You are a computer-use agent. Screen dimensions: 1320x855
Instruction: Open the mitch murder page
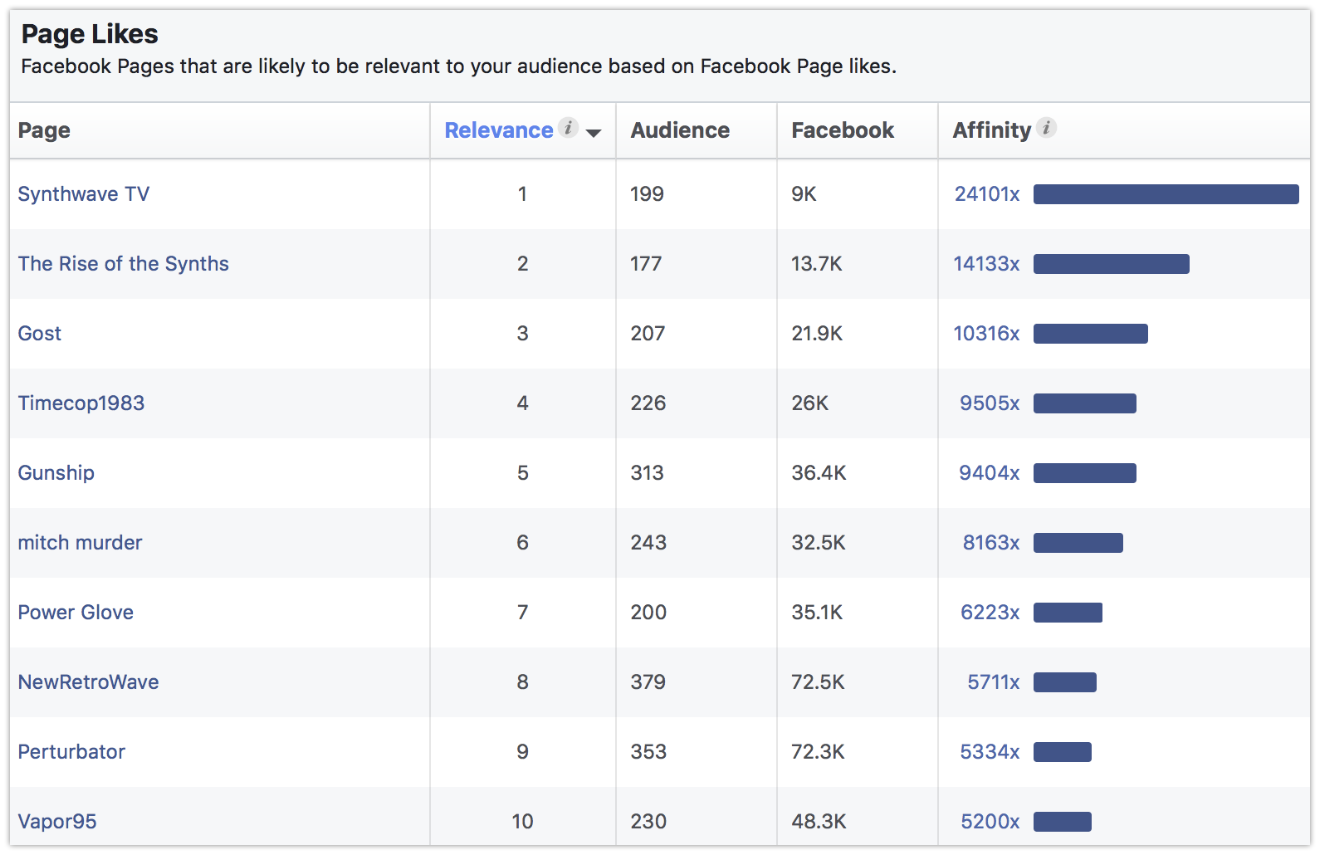click(80, 542)
